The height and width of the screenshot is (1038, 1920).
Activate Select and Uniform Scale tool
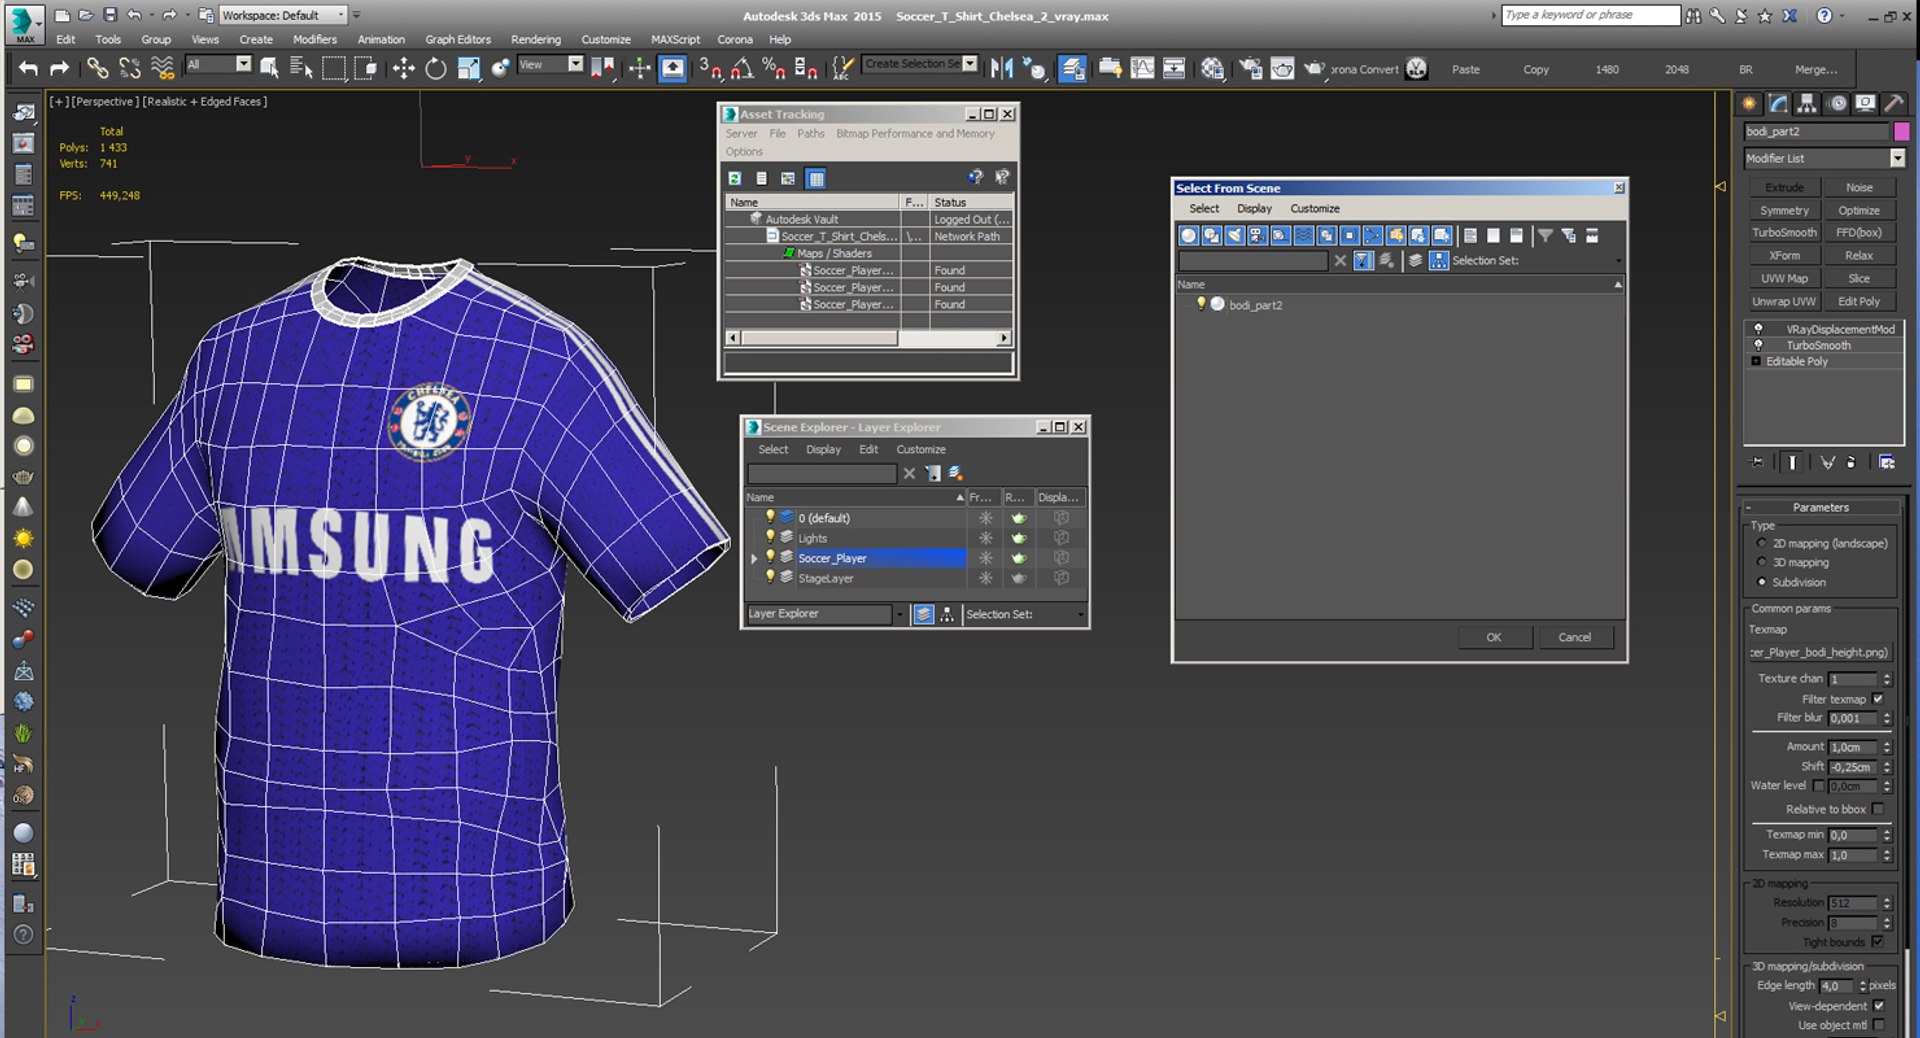click(468, 68)
